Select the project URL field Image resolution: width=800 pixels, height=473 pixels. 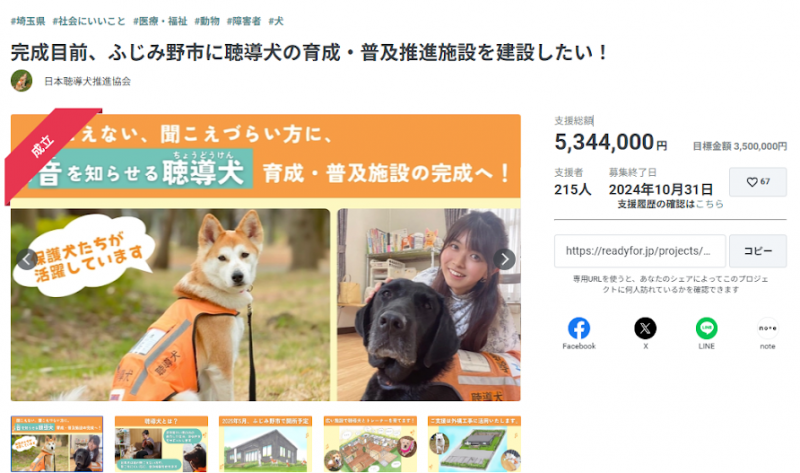click(640, 251)
